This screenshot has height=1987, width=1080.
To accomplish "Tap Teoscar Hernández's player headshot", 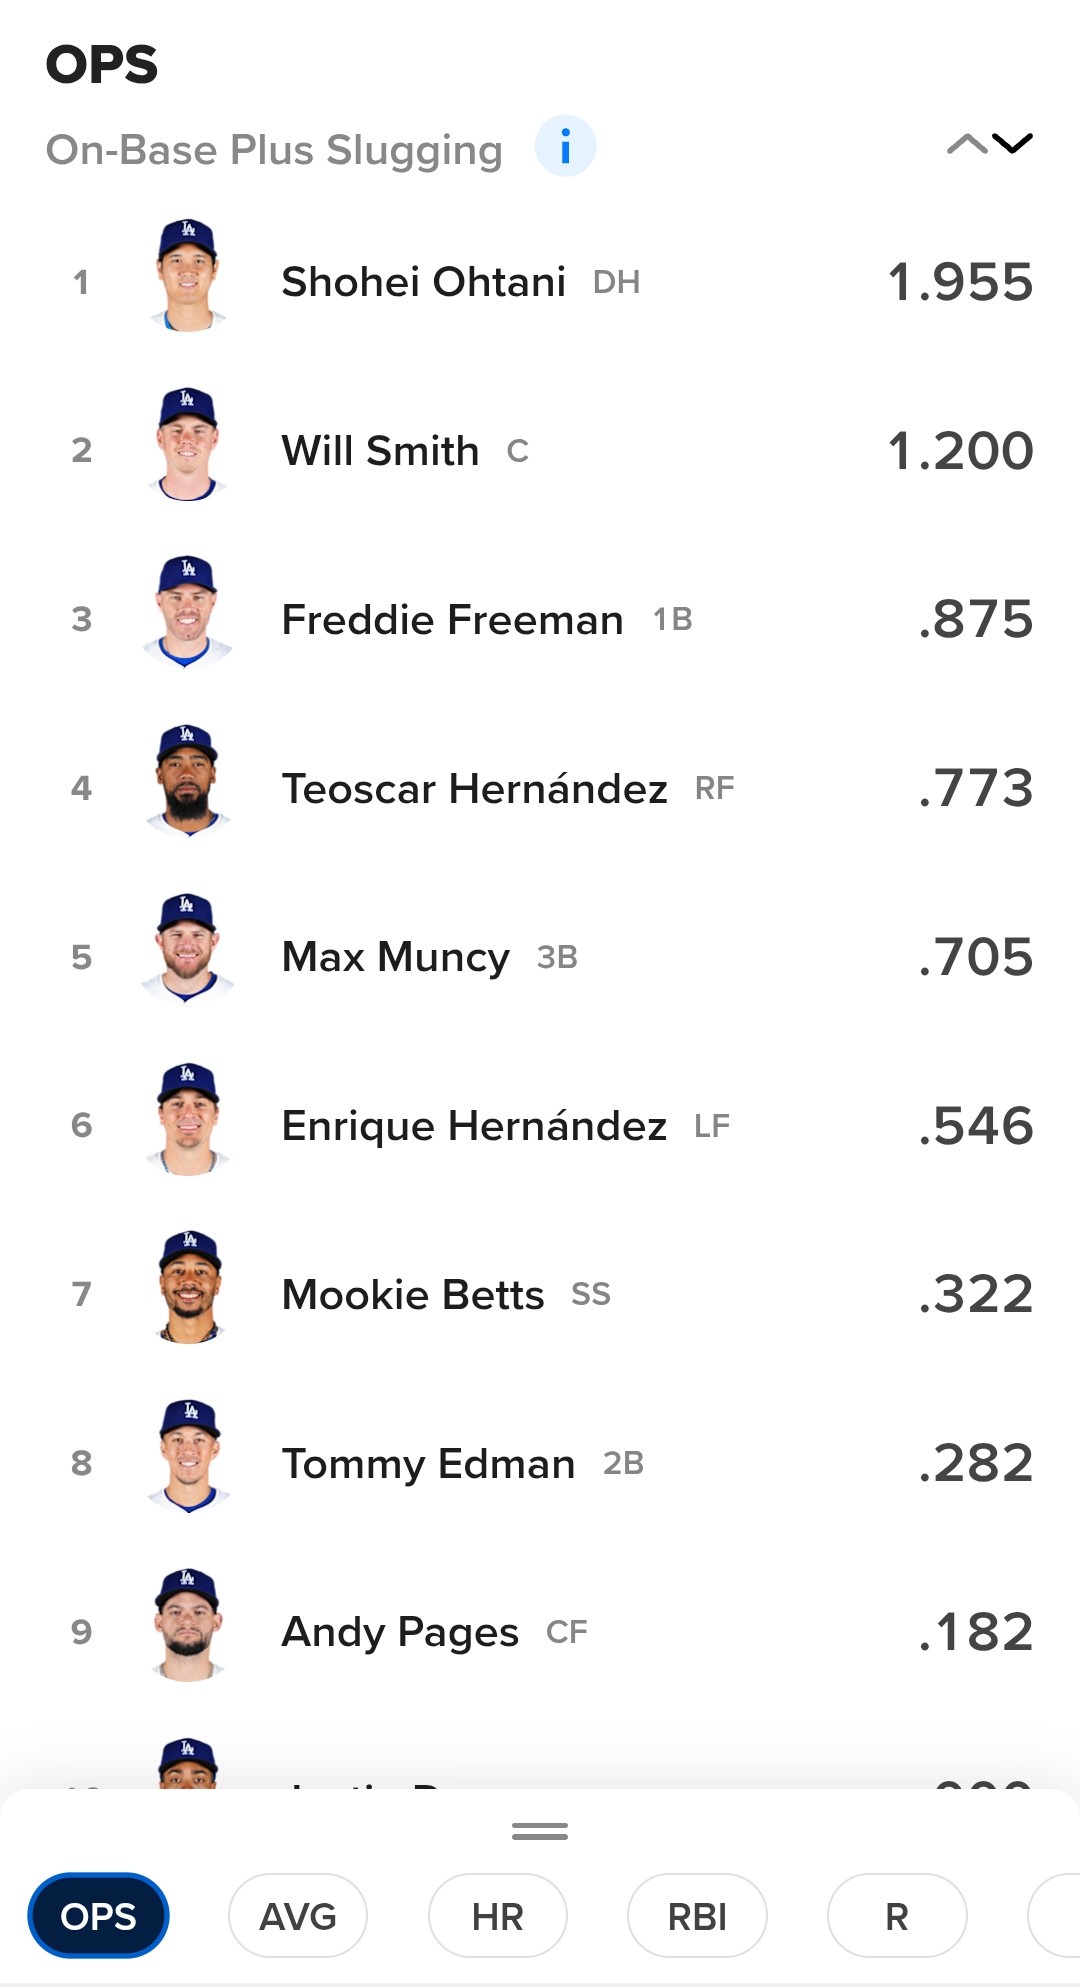I will point(187,783).
